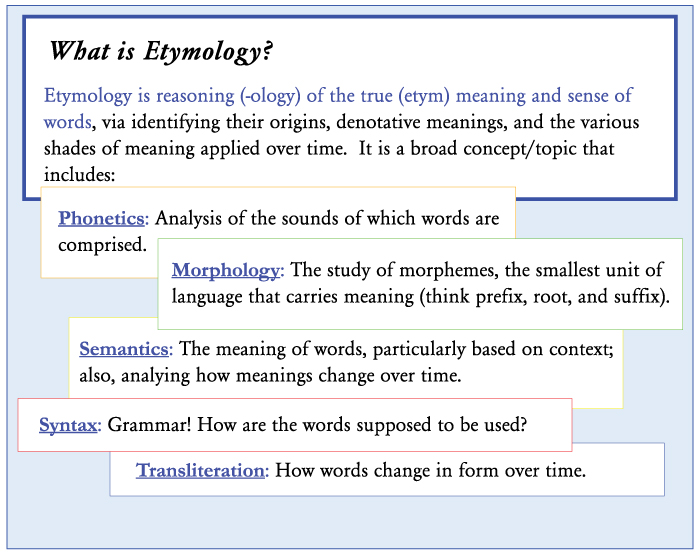
Task: Click the Morphology hyperlink
Action: (x=227, y=270)
